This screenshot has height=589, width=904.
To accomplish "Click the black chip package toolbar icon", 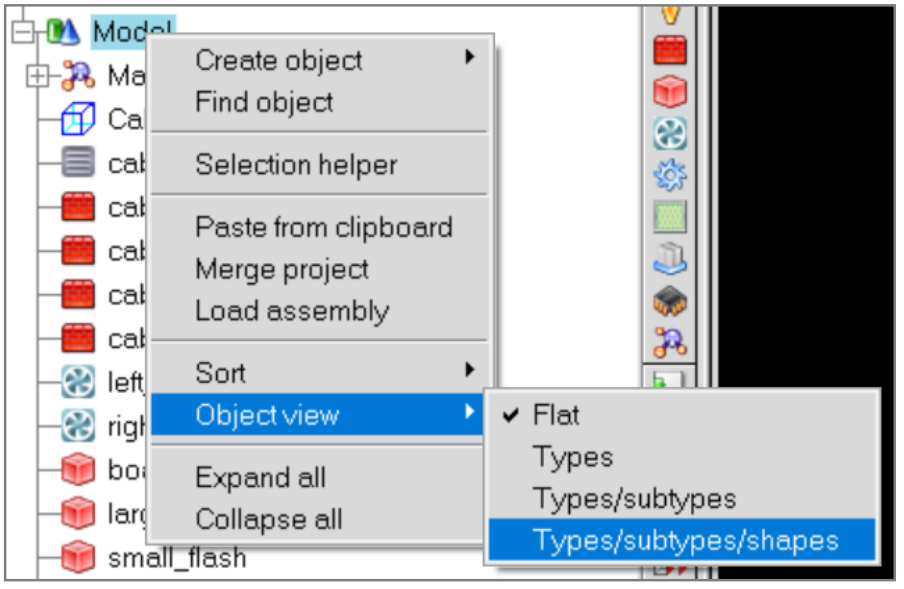I will (670, 301).
